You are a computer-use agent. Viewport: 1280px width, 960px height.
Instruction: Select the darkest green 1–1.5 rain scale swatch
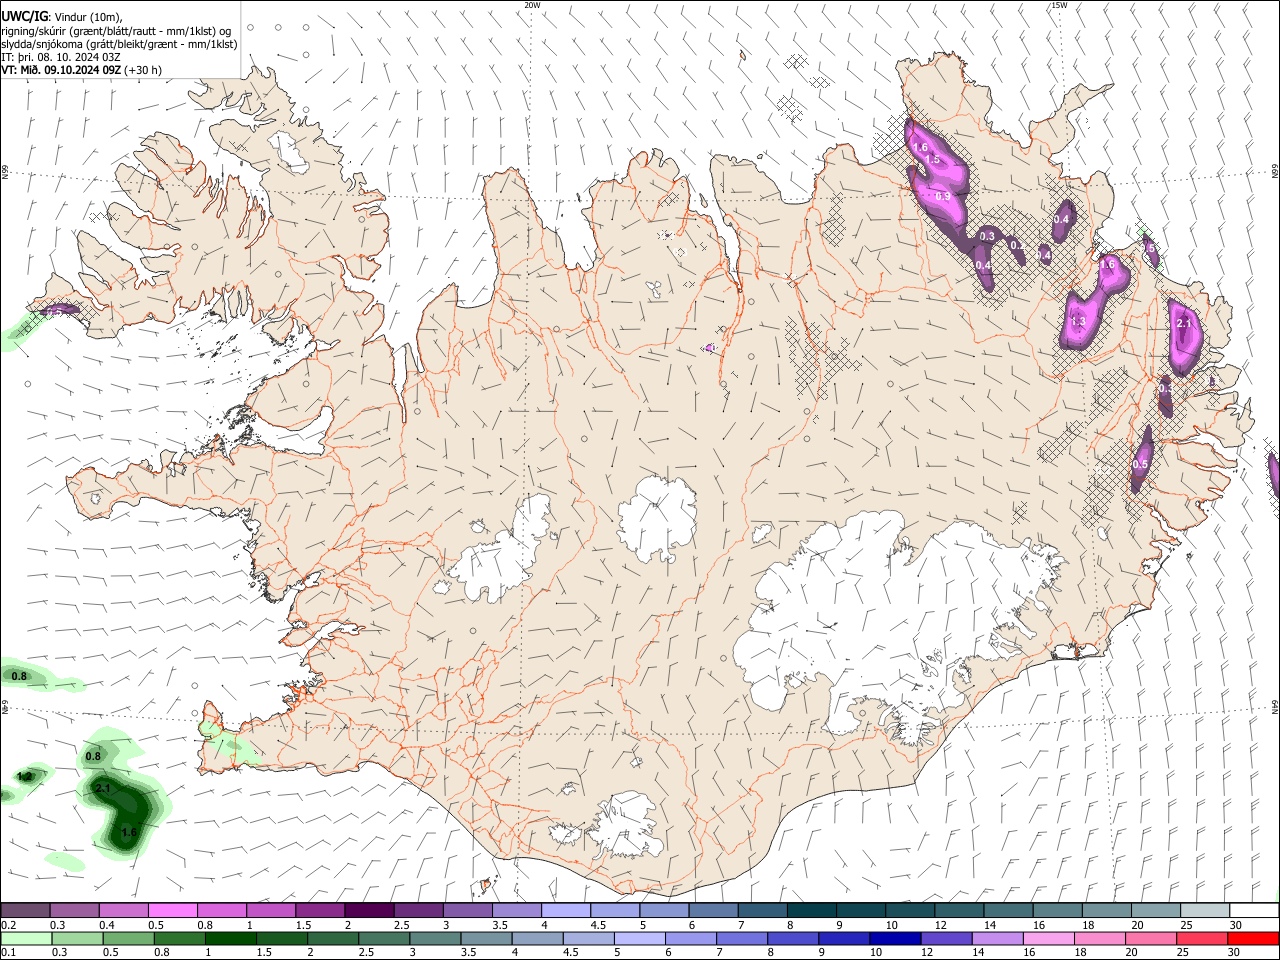pos(231,939)
